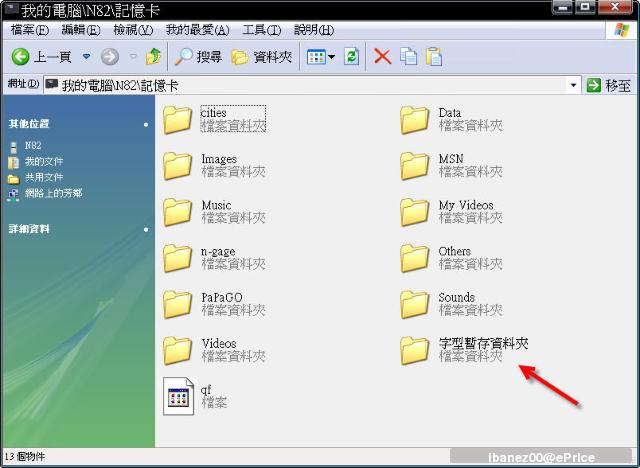
Task: Expand the address bar dropdown arrow
Action: tap(573, 86)
